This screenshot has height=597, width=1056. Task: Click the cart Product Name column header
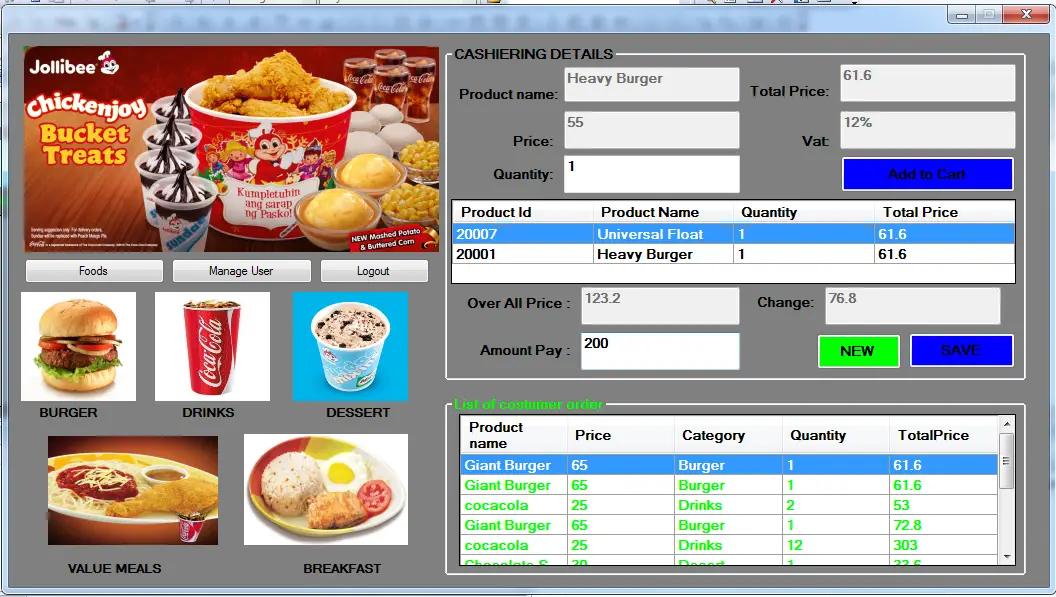pyautogui.click(x=663, y=212)
